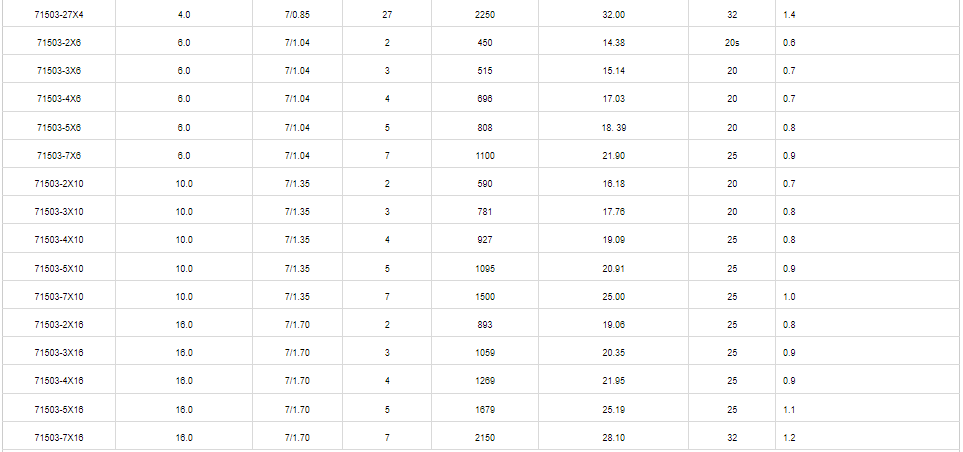The image size is (963, 452).
Task: Select the 25.00 value cell
Action: tap(614, 297)
